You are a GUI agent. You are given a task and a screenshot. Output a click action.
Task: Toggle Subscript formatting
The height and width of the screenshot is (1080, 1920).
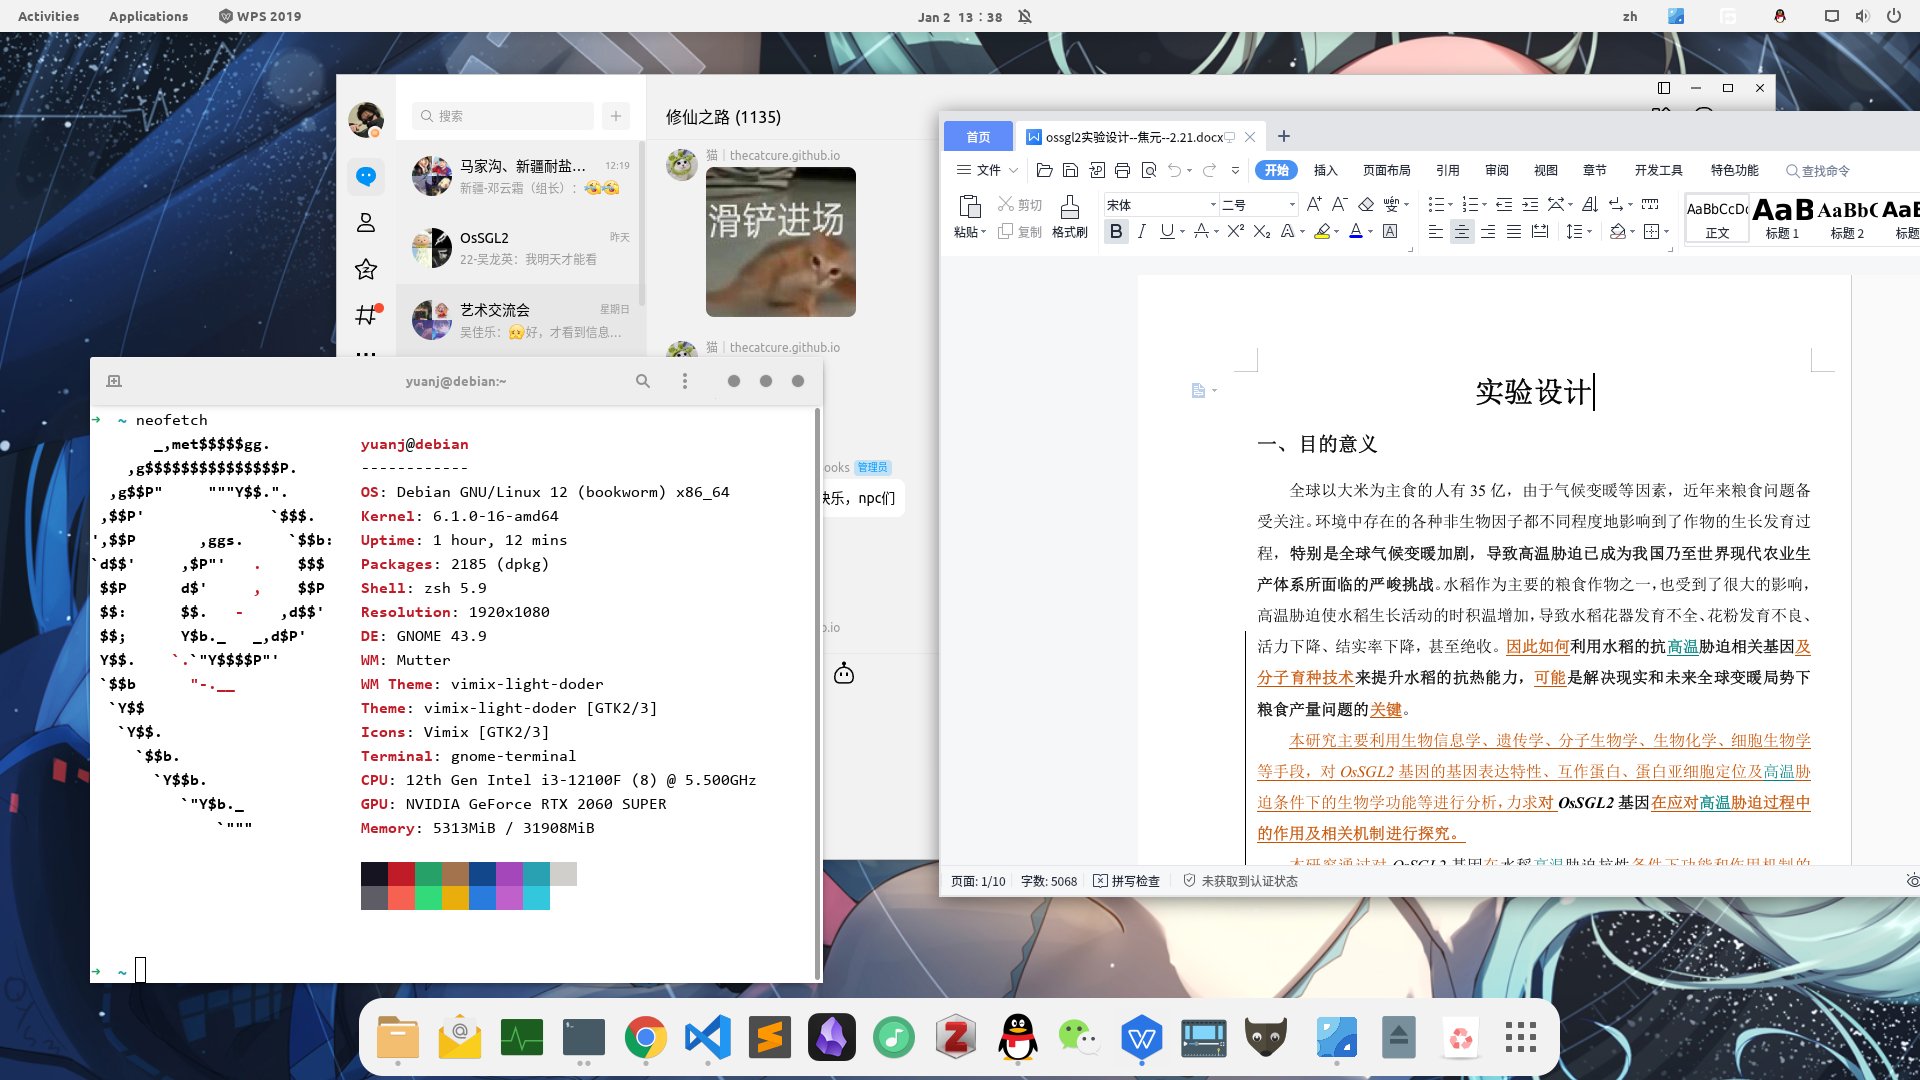[x=1262, y=231]
